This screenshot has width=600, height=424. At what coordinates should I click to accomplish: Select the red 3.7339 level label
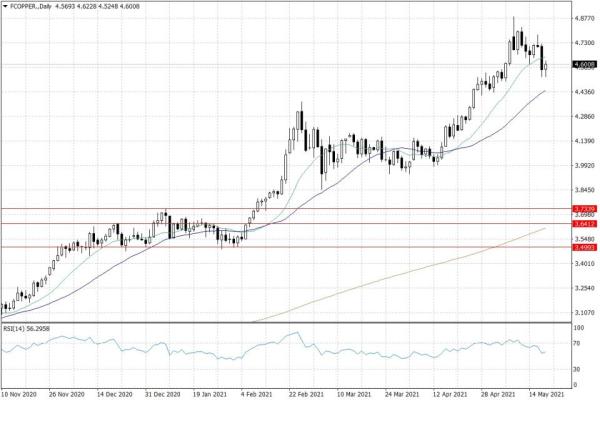[x=584, y=209]
